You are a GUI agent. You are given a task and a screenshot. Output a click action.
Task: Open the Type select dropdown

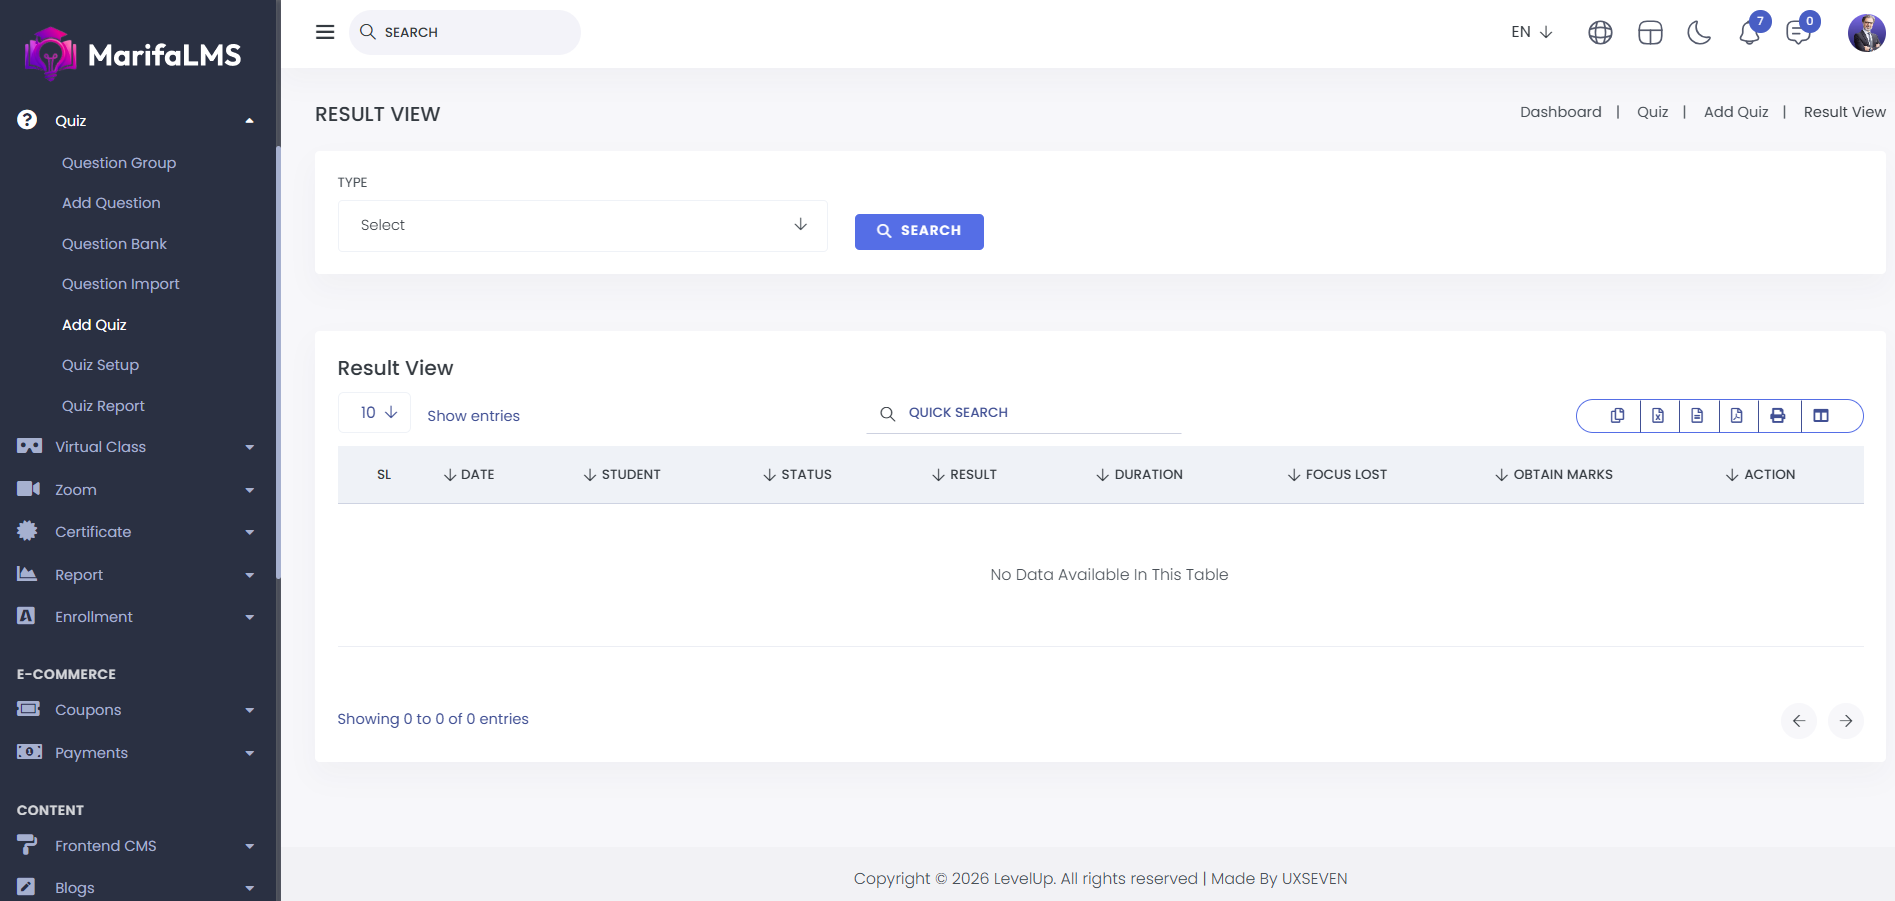[582, 226]
